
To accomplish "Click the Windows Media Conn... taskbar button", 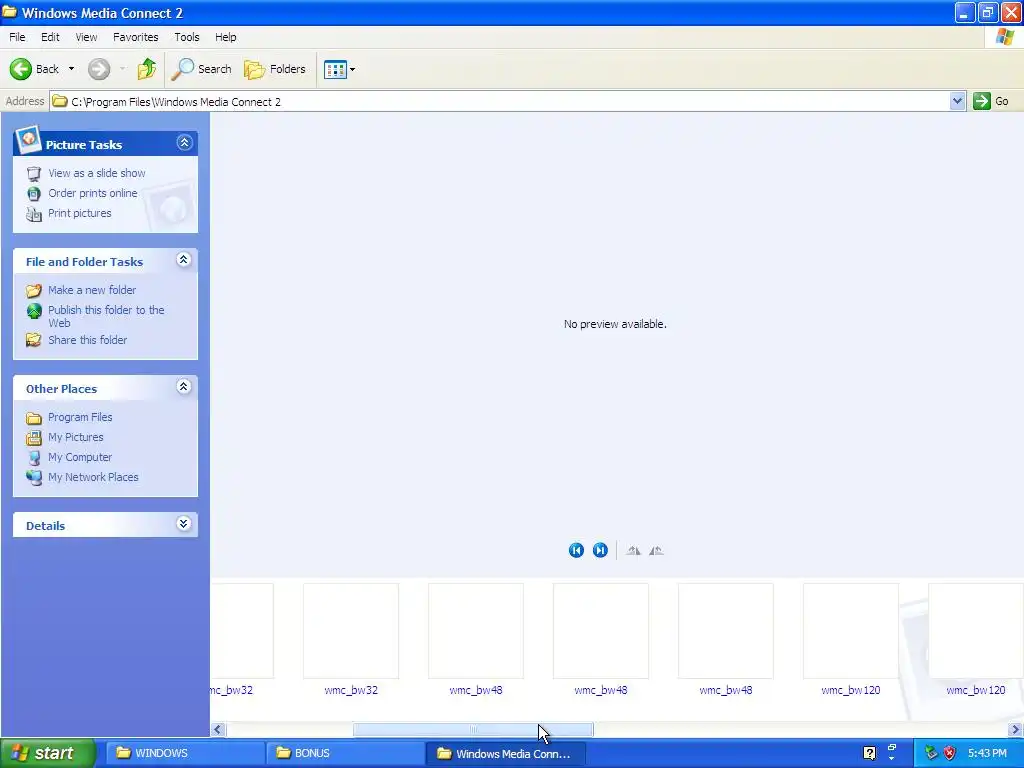I will (505, 753).
